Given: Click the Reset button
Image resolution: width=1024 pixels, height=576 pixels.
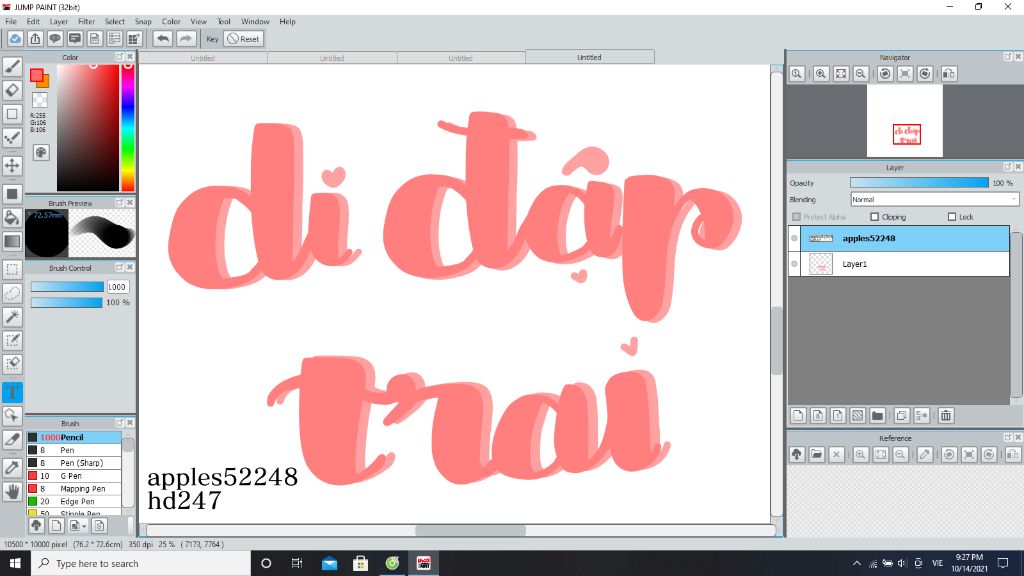Looking at the screenshot, I should coord(244,39).
